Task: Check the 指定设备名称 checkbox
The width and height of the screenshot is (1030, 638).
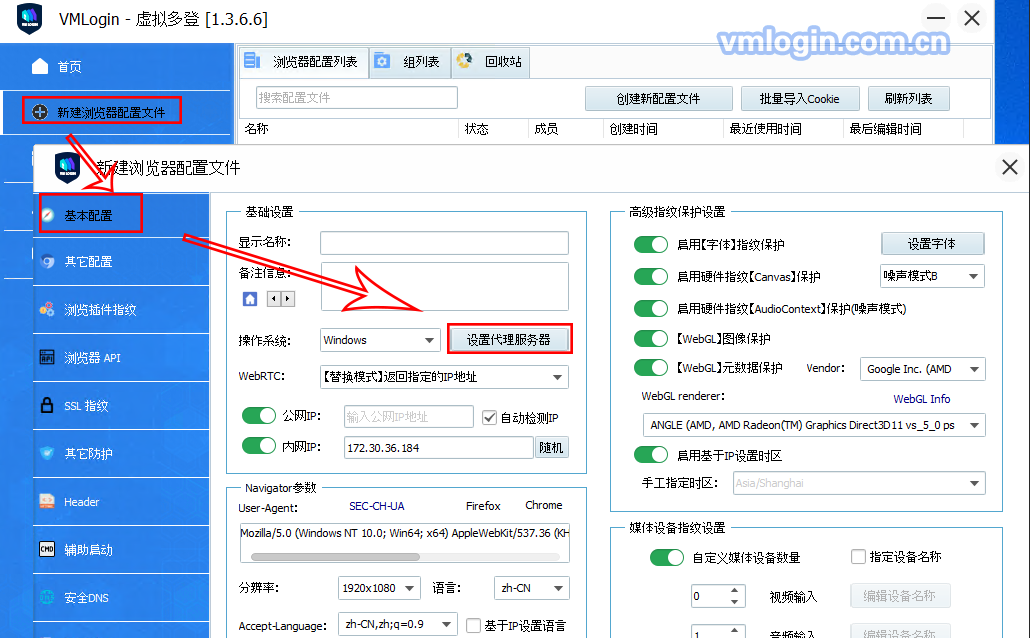Action: [x=858, y=557]
